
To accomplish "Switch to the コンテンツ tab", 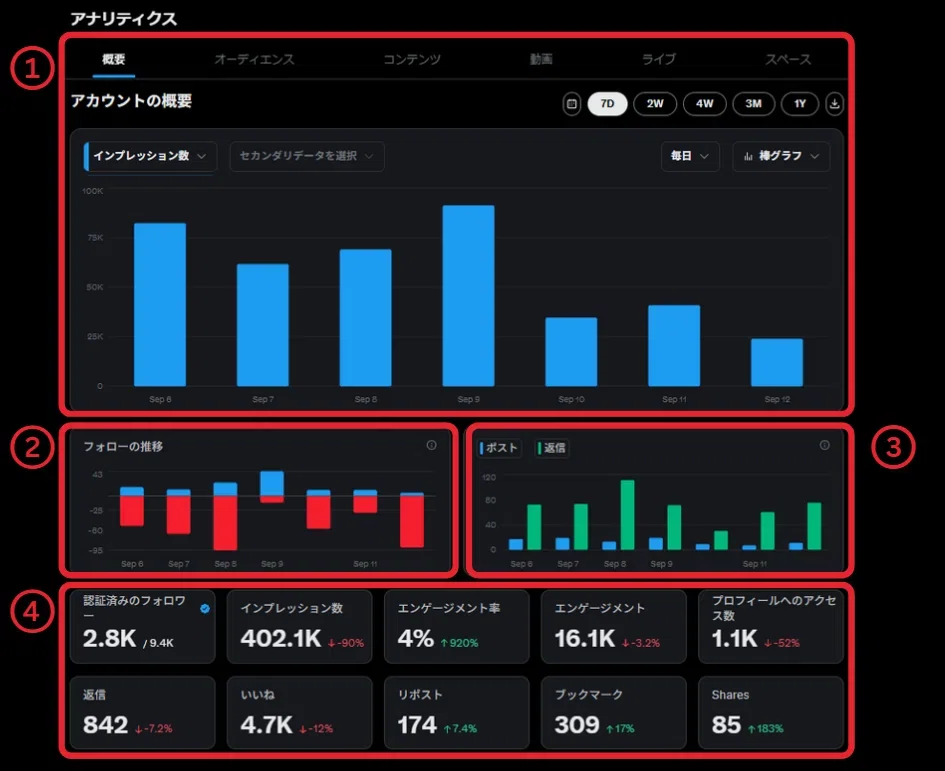I will (412, 59).
